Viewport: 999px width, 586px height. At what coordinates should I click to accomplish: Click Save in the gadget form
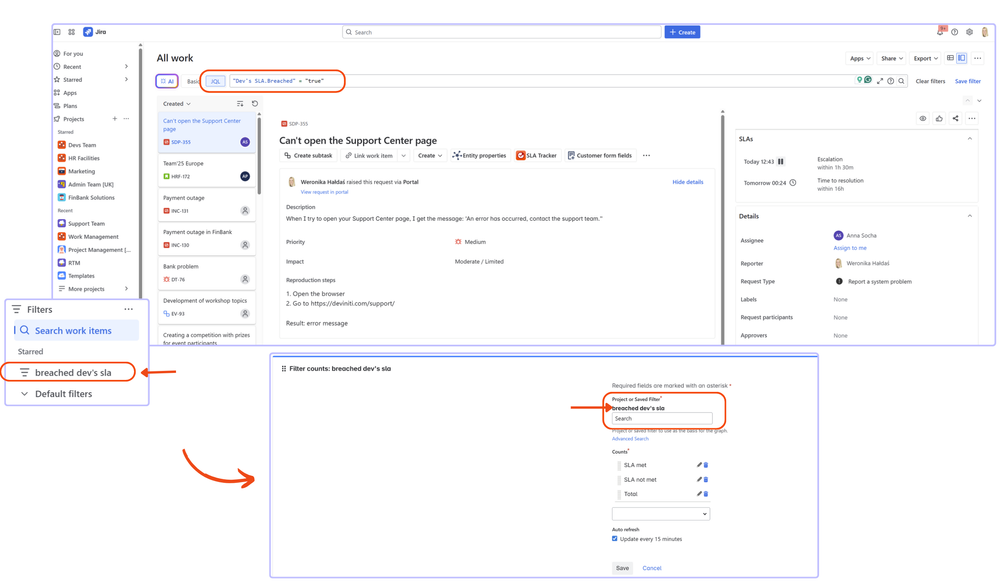[622, 568]
